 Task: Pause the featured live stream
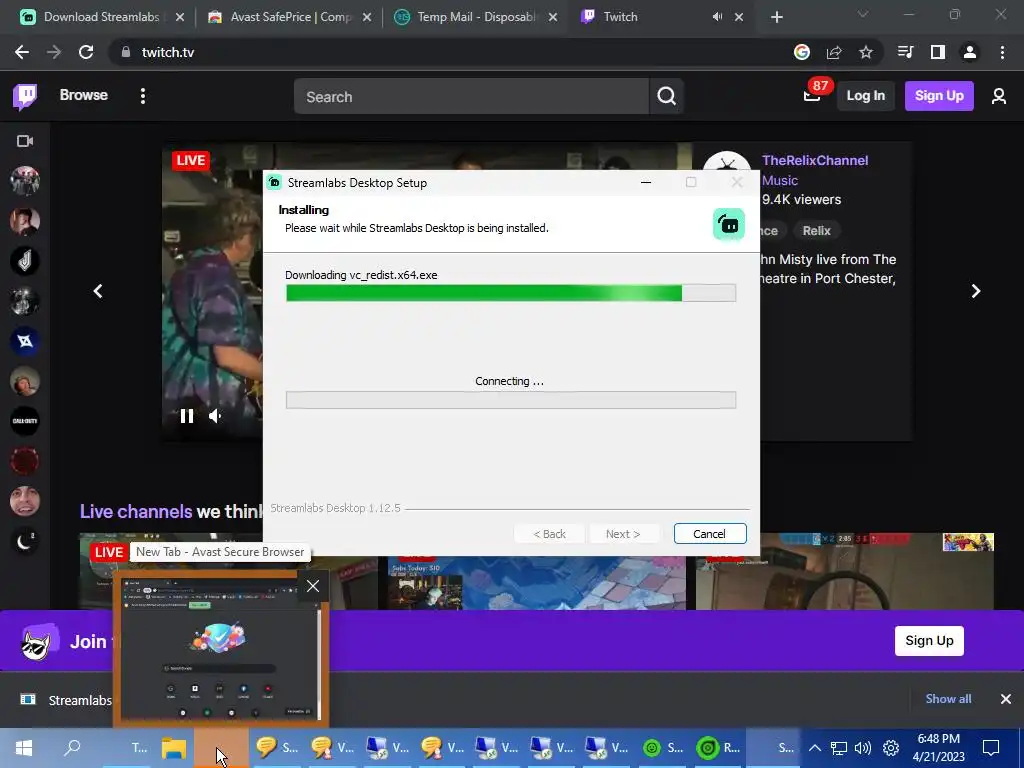point(187,416)
